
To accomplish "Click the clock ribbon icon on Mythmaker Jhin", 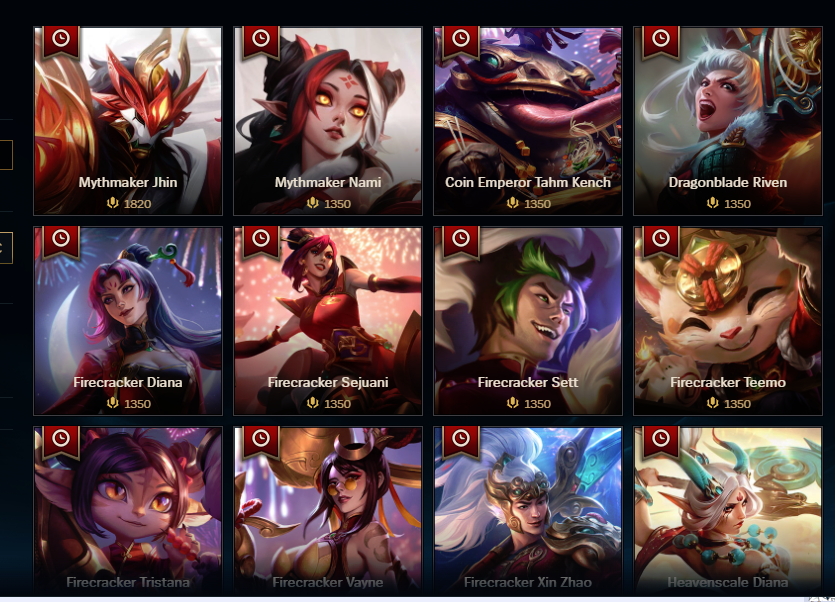I will pos(61,40).
